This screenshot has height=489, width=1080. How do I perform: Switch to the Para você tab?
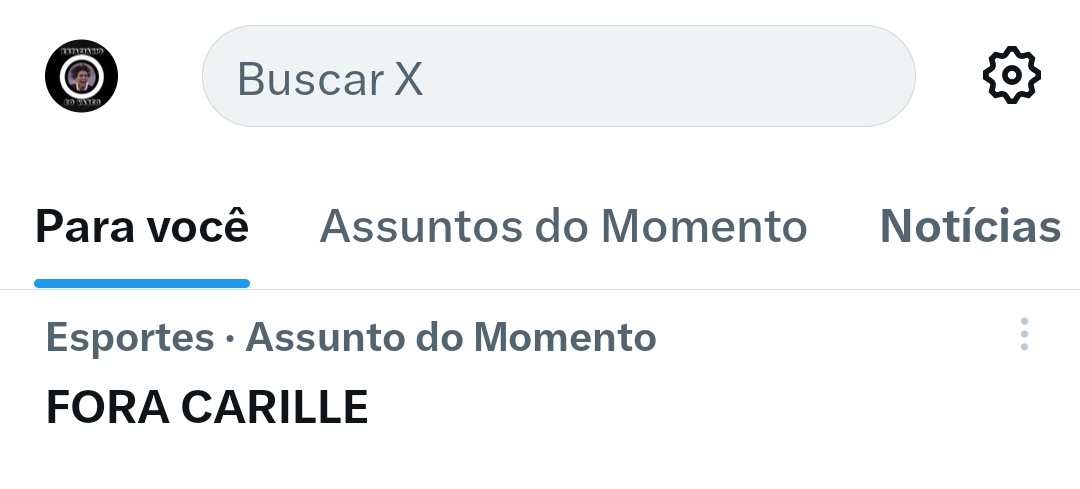click(x=142, y=227)
